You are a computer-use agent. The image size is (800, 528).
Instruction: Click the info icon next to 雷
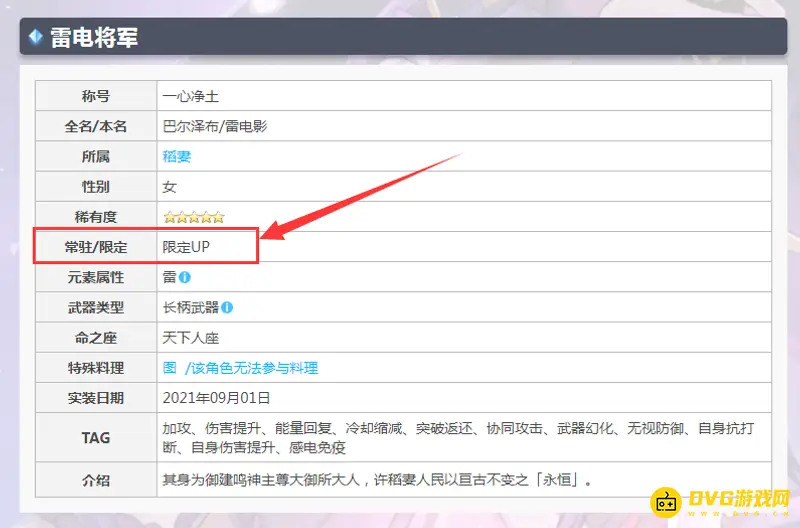(x=185, y=277)
